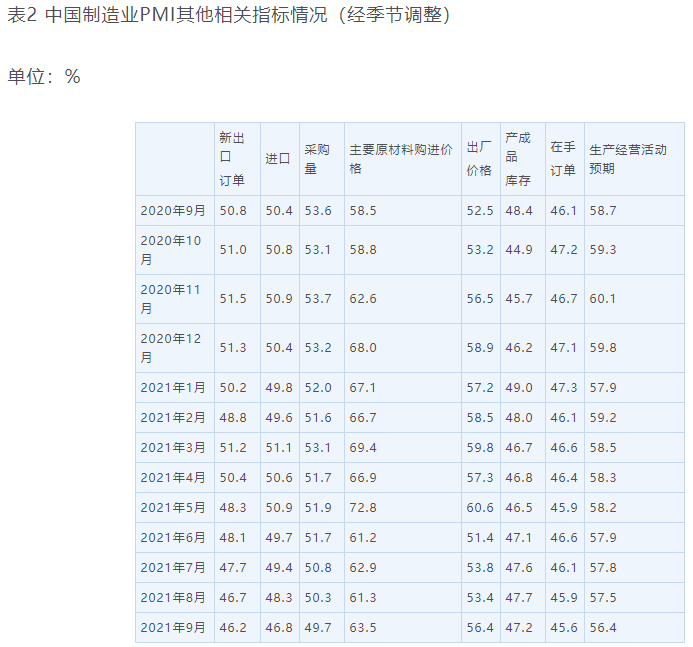
Task: Click the 61.3 value in 2021年8月 row
Action: pos(363,598)
